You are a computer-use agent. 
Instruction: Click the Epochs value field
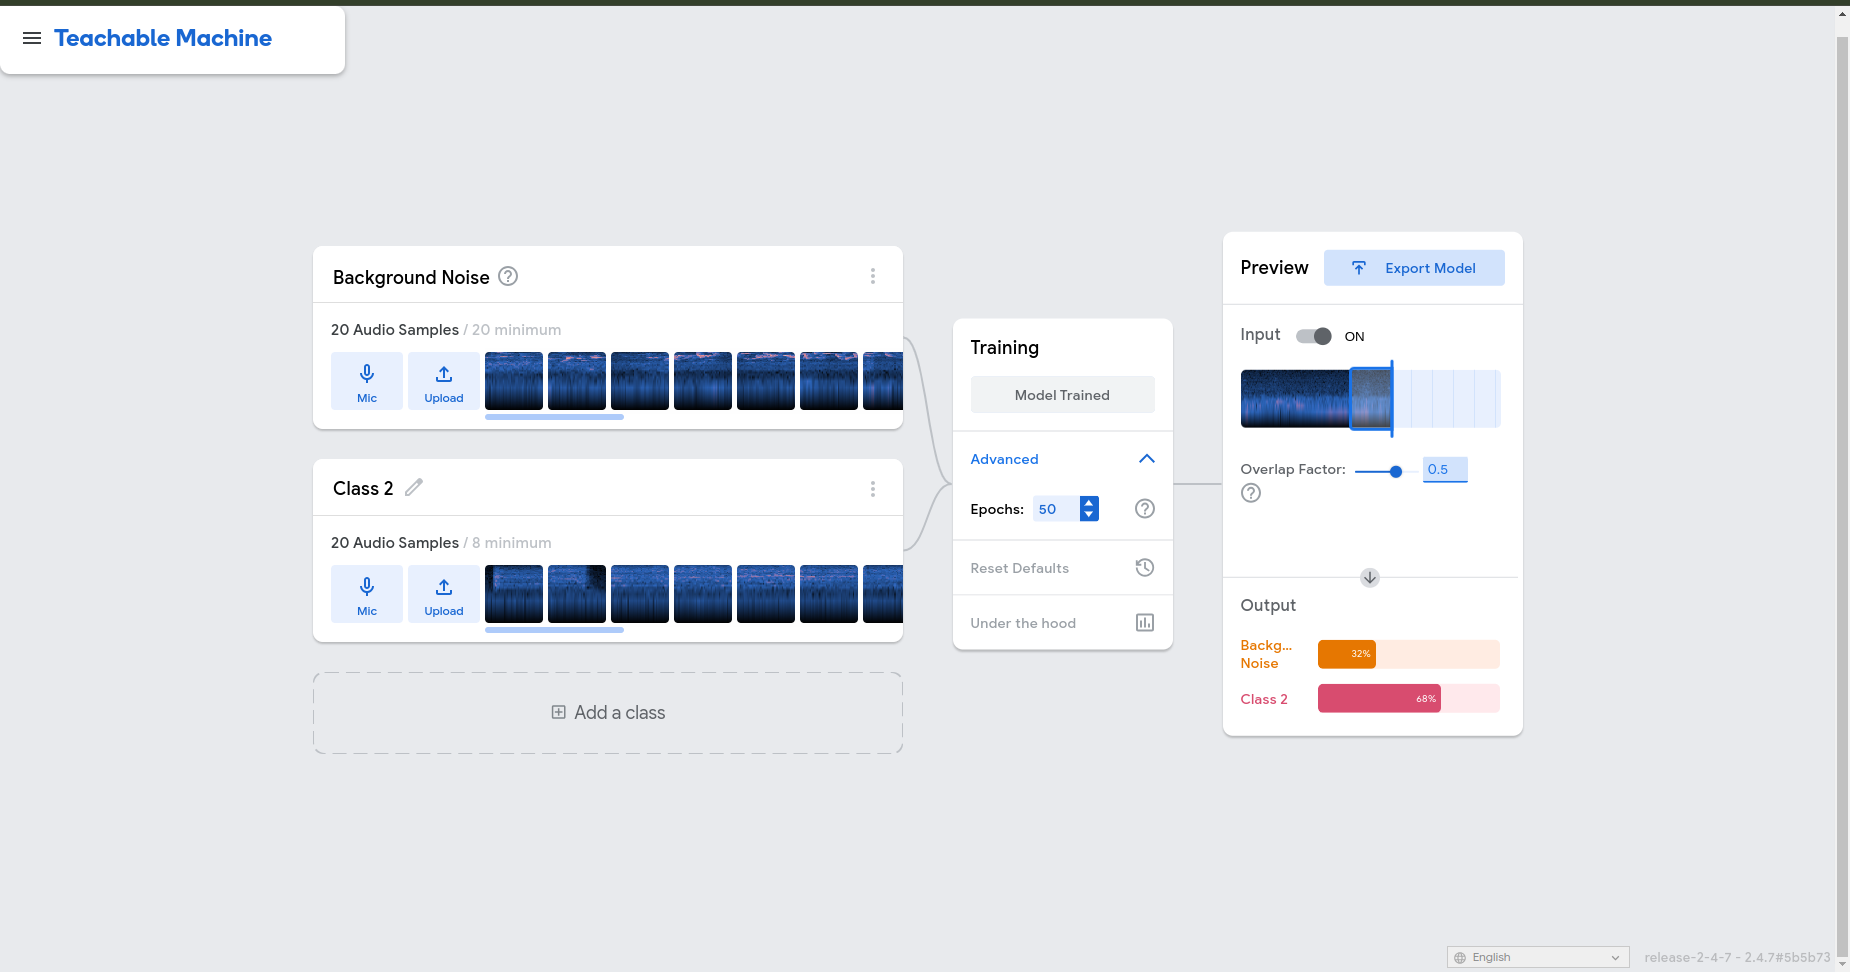1055,509
